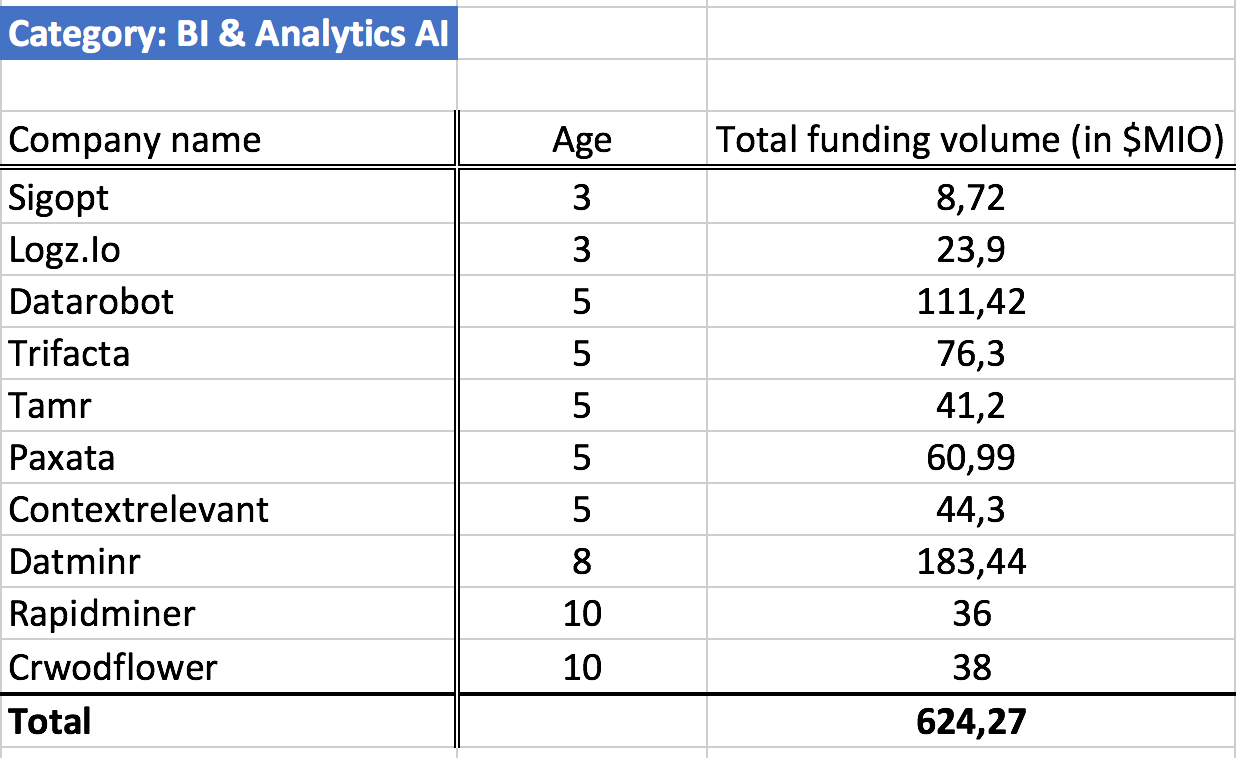The width and height of the screenshot is (1236, 758).
Task: Select the Trifacta cell
Action: (x=70, y=353)
